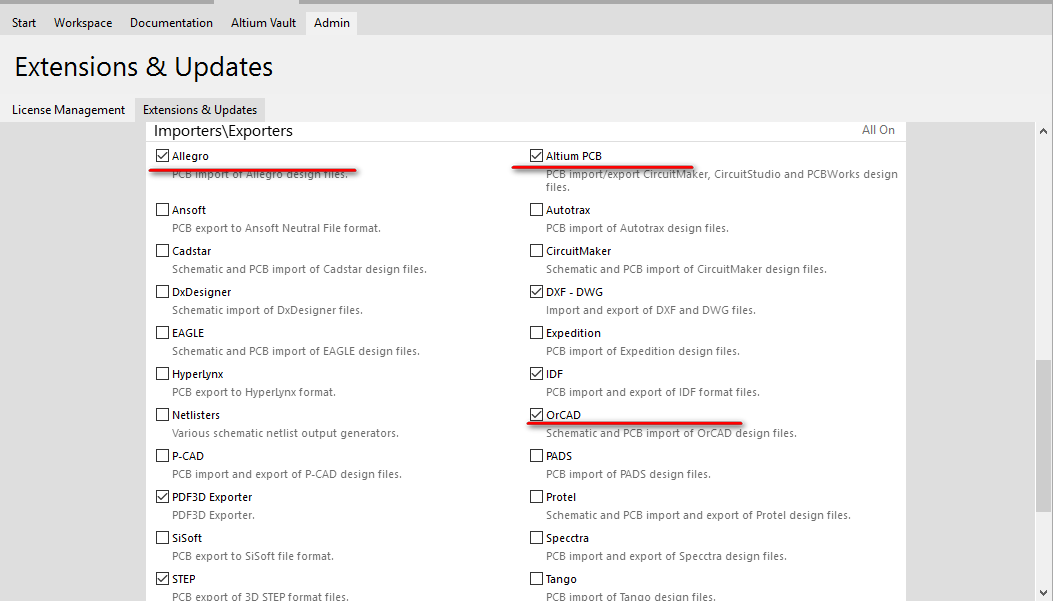Viewport: 1053px width, 601px height.
Task: Go to the Documentation tab
Action: [x=171, y=23]
